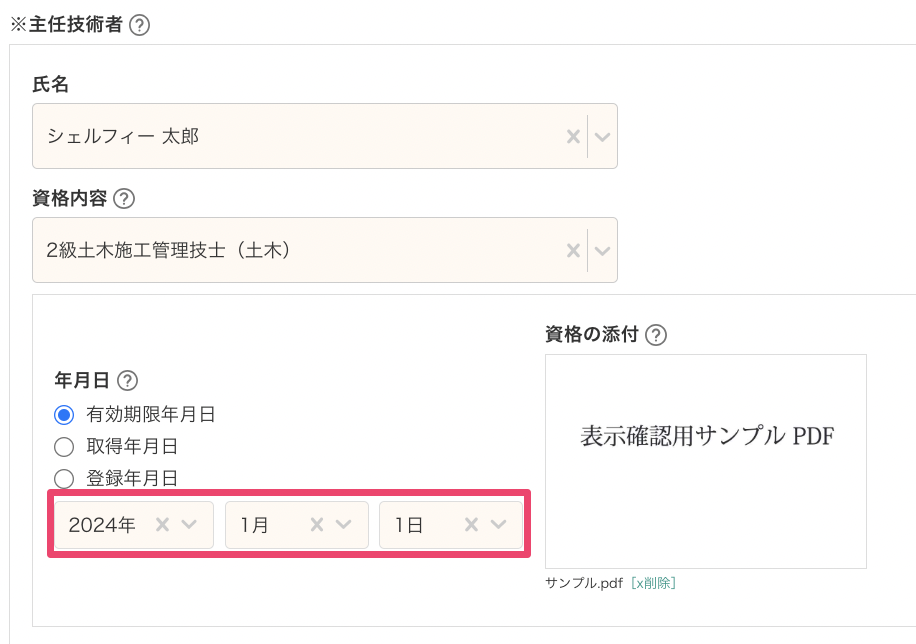Open the day dropdown showing 1日
Image resolution: width=916 pixels, height=644 pixels.
click(451, 525)
